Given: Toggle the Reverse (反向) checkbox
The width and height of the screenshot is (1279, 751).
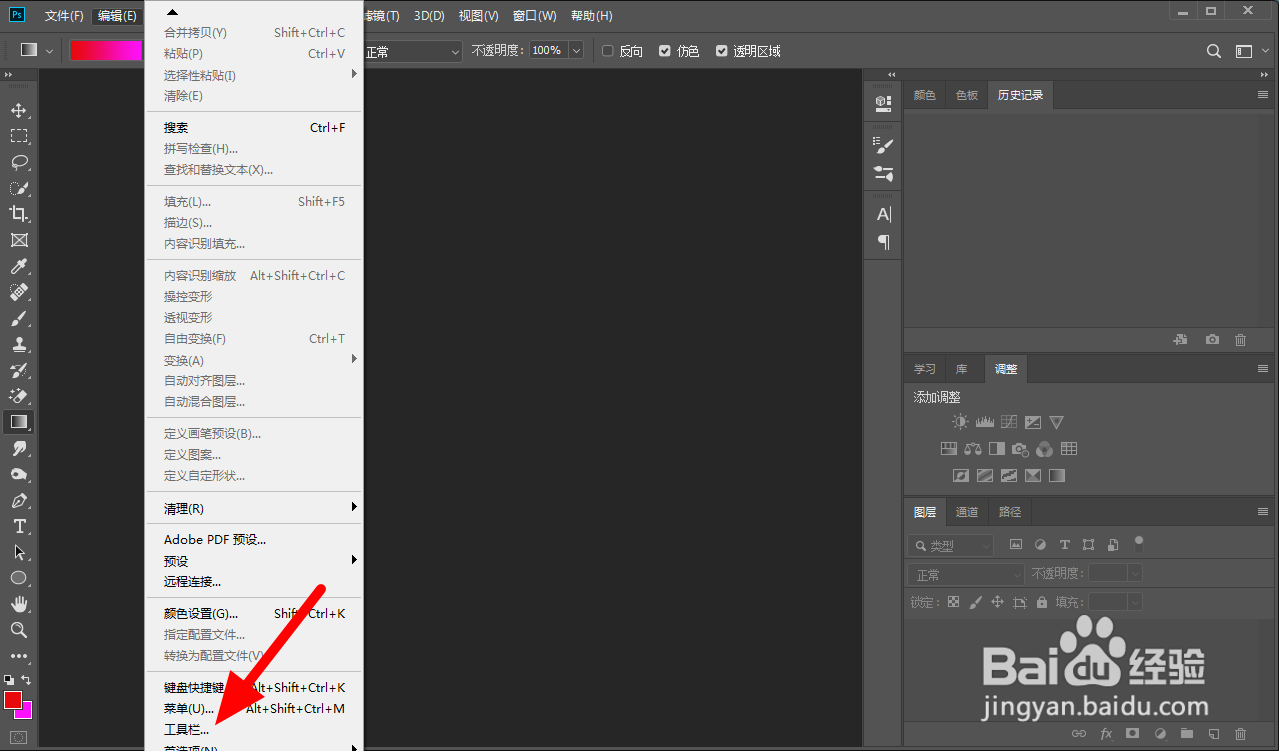Looking at the screenshot, I should [x=607, y=51].
